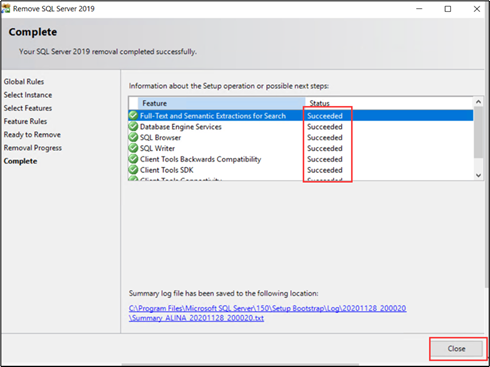
Task: Click Succeeded status for Client Tools Backwards Compatibility
Action: click(325, 159)
